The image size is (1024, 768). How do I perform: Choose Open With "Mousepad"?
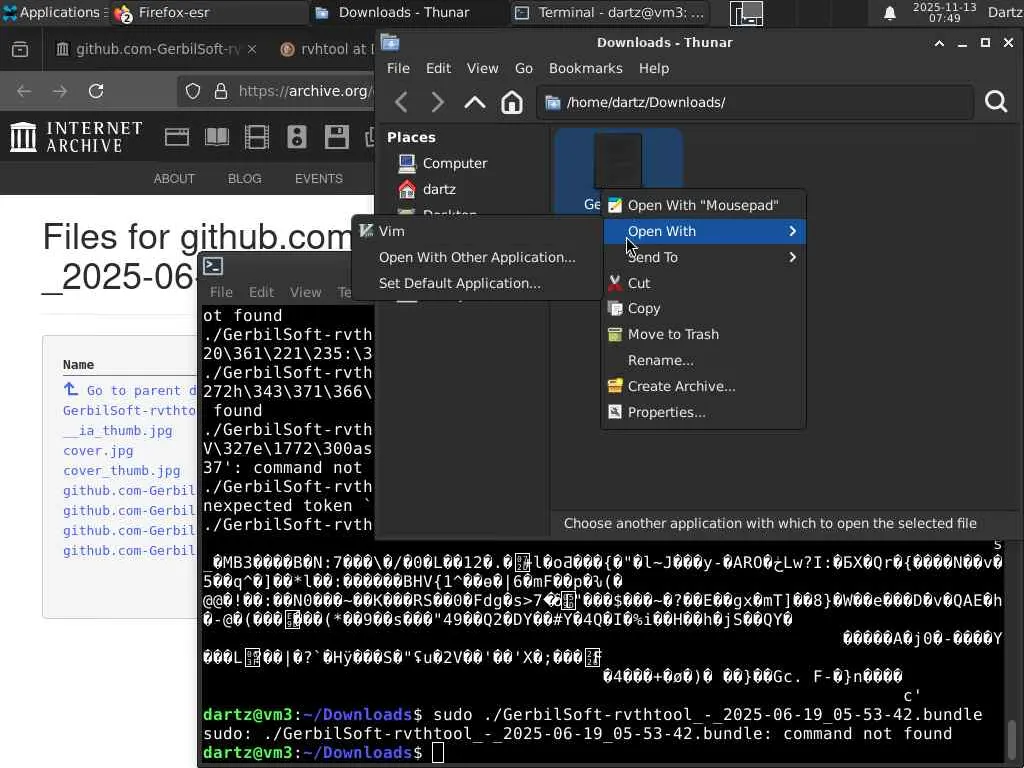[703, 205]
